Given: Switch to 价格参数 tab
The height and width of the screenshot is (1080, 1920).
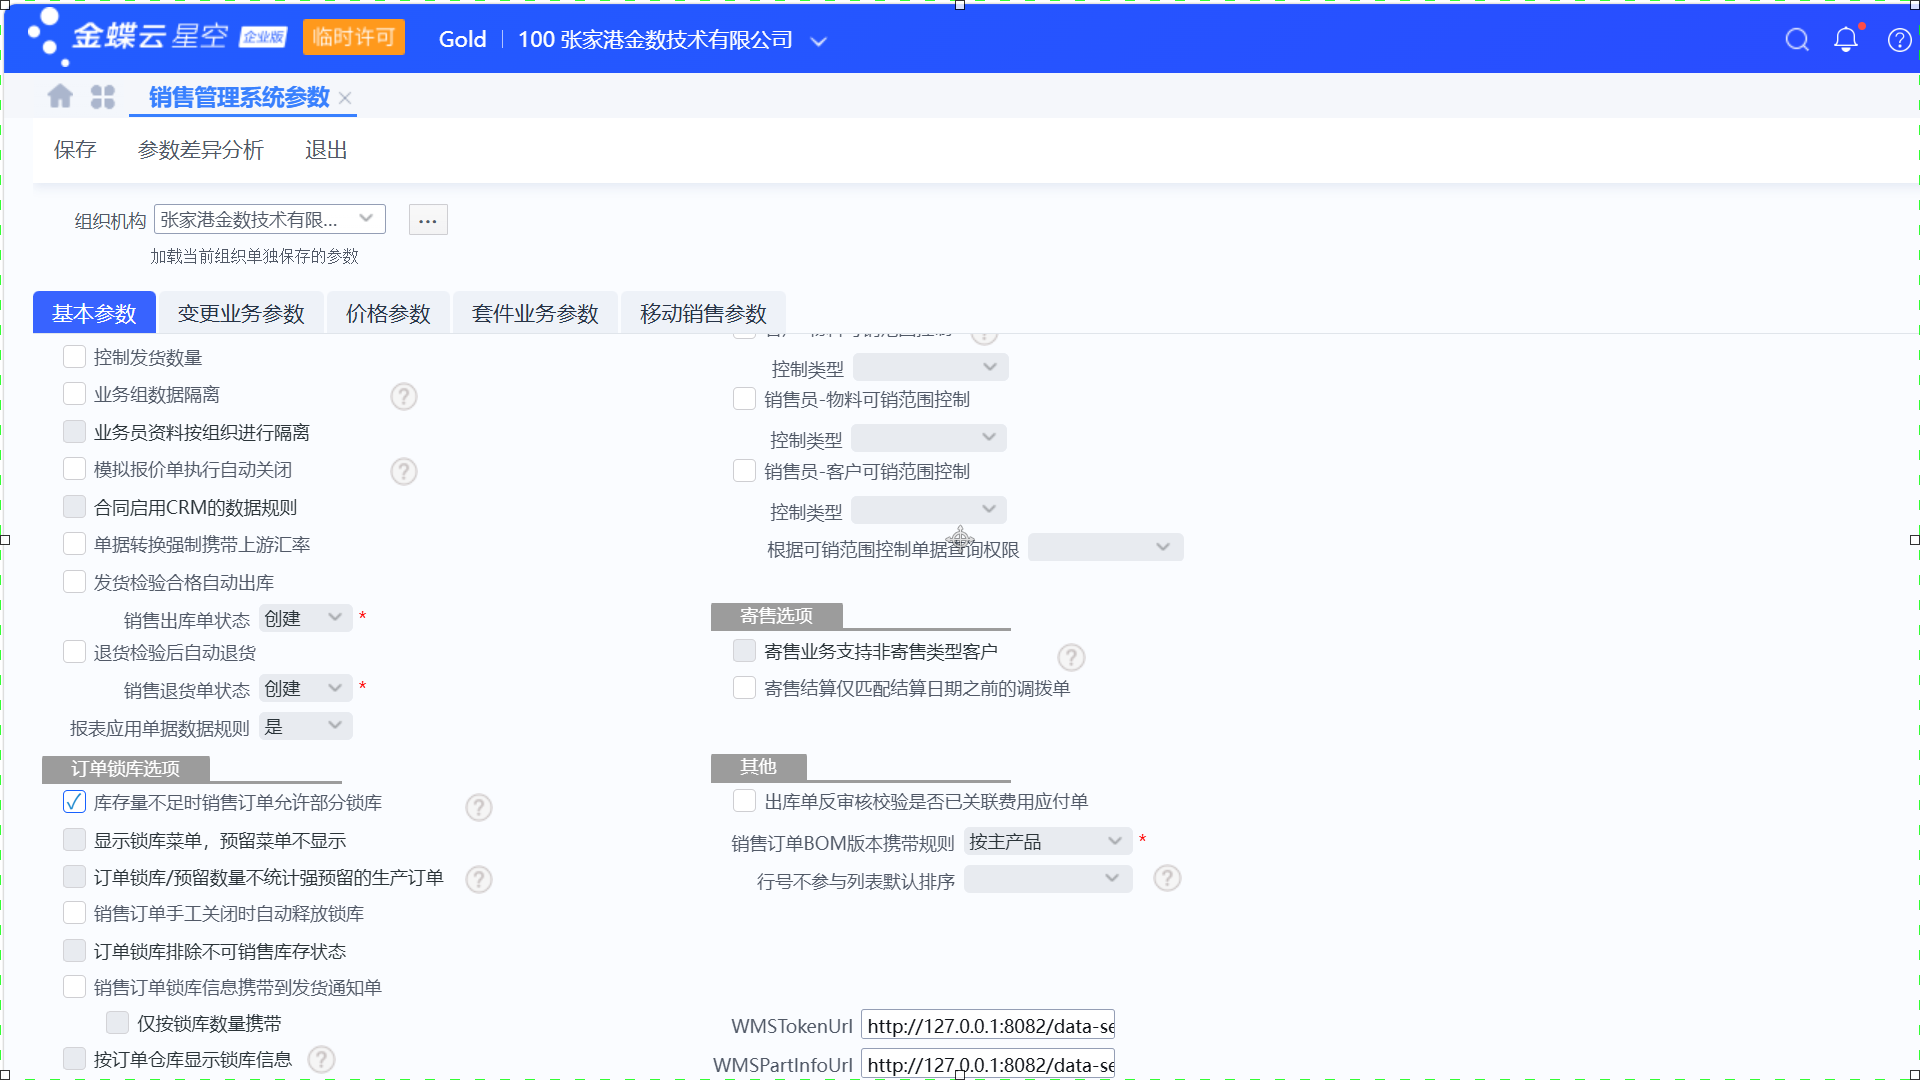Looking at the screenshot, I should tap(388, 314).
